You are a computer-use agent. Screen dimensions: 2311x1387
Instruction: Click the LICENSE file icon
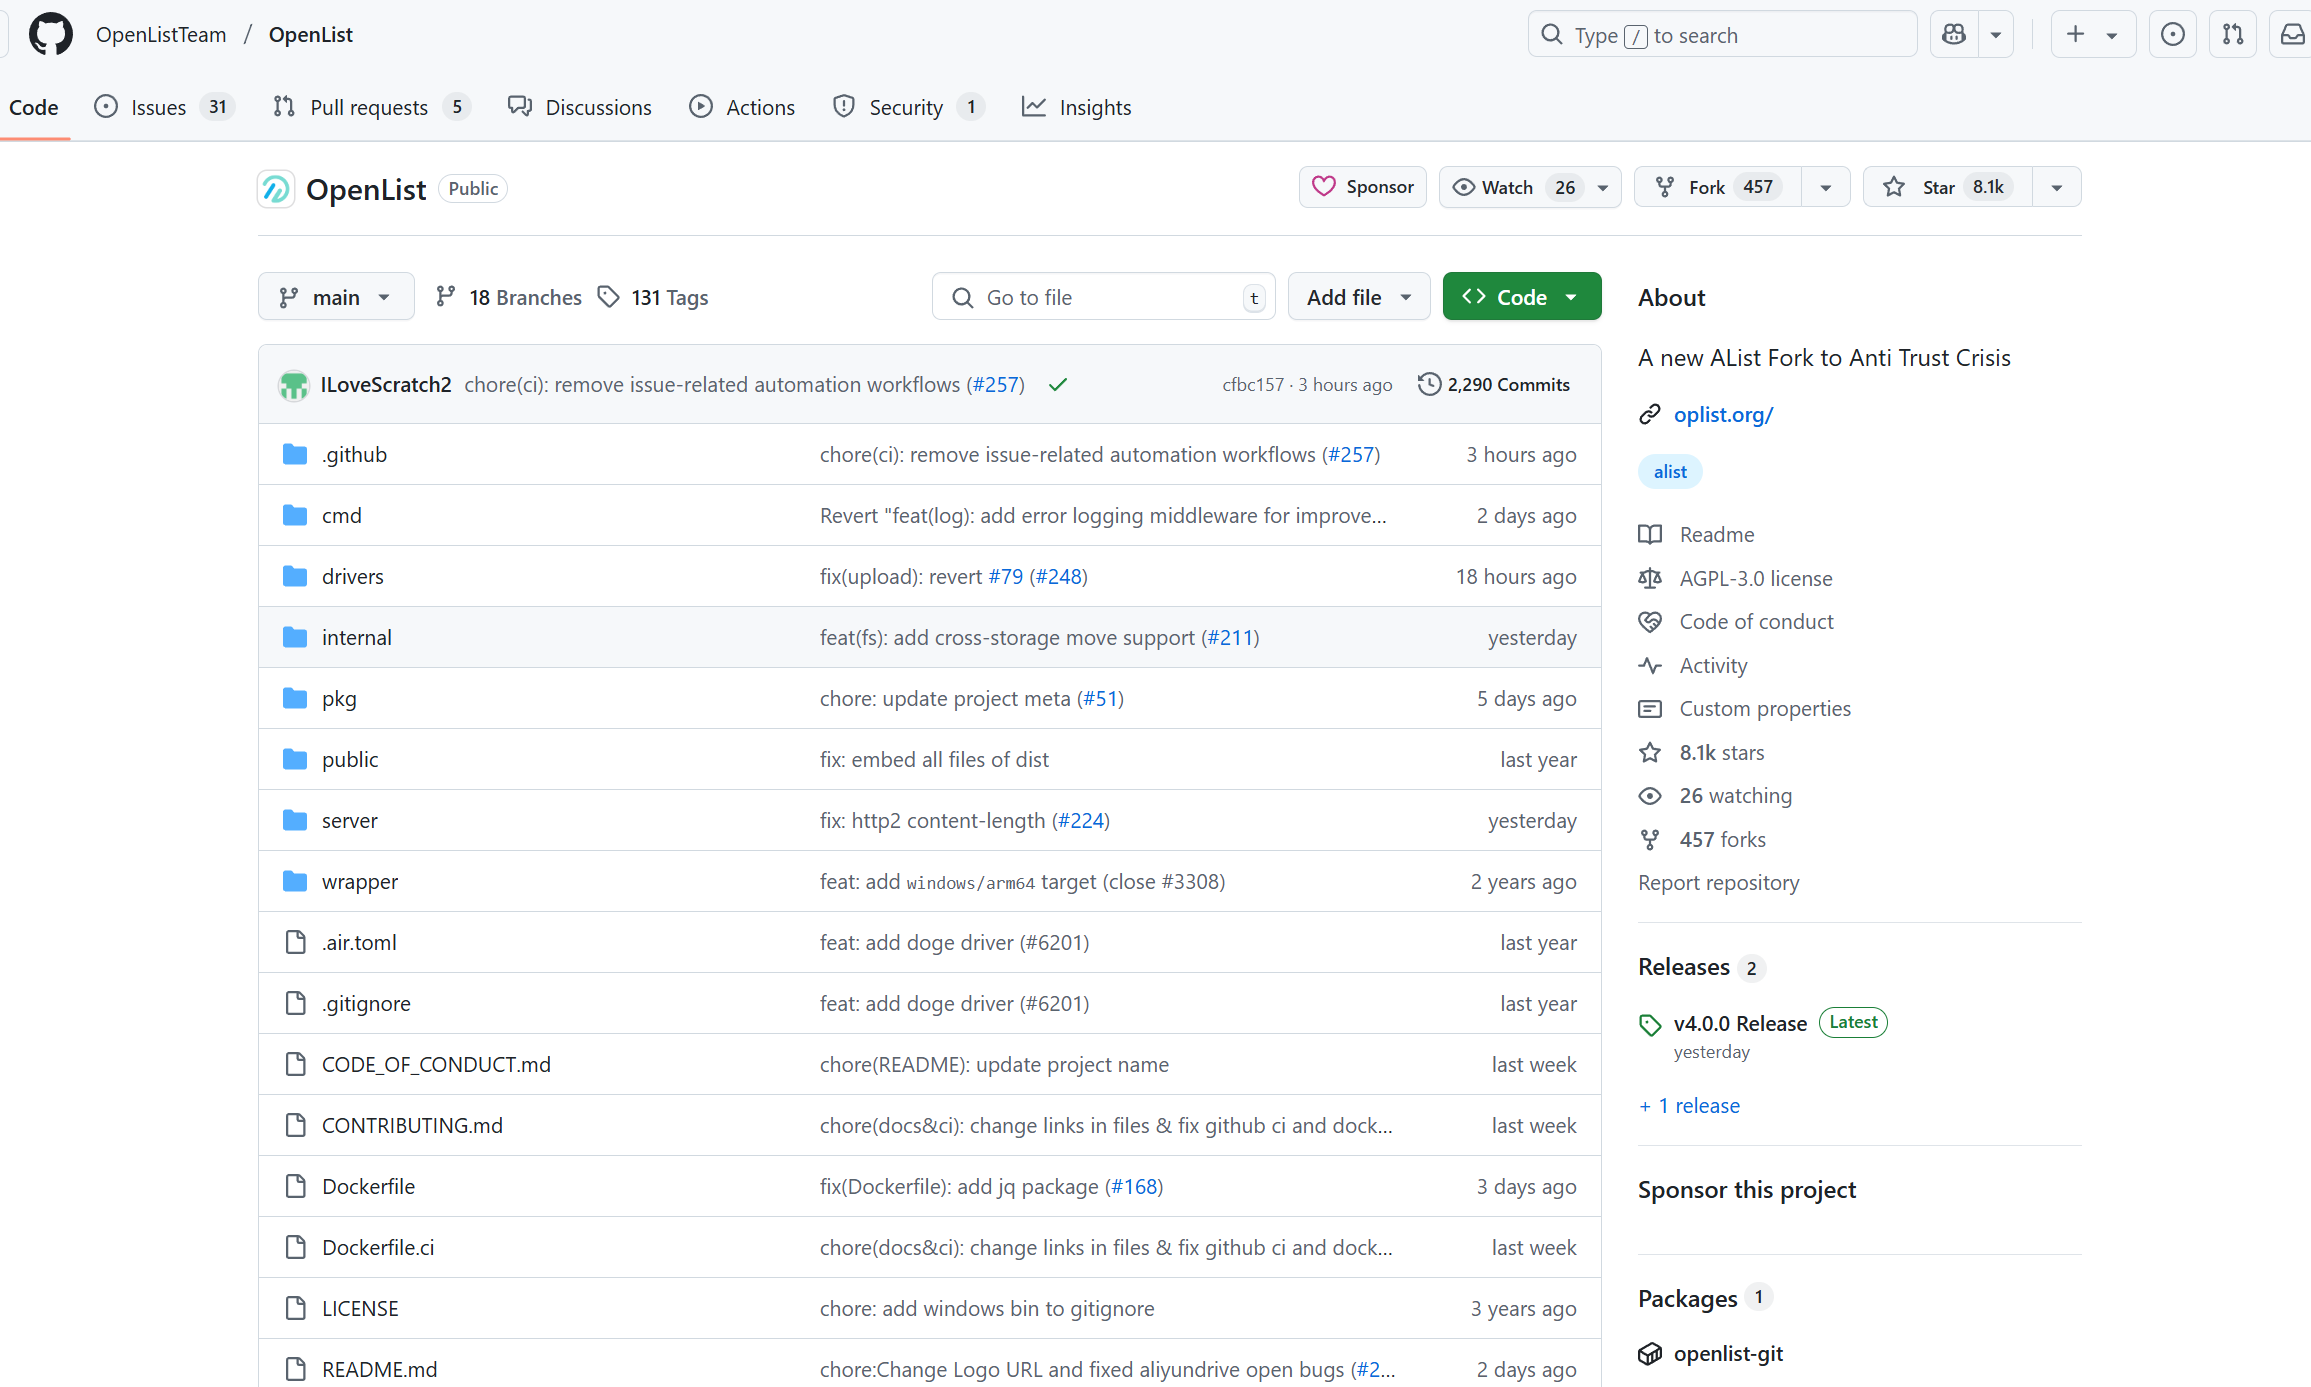[x=295, y=1308]
